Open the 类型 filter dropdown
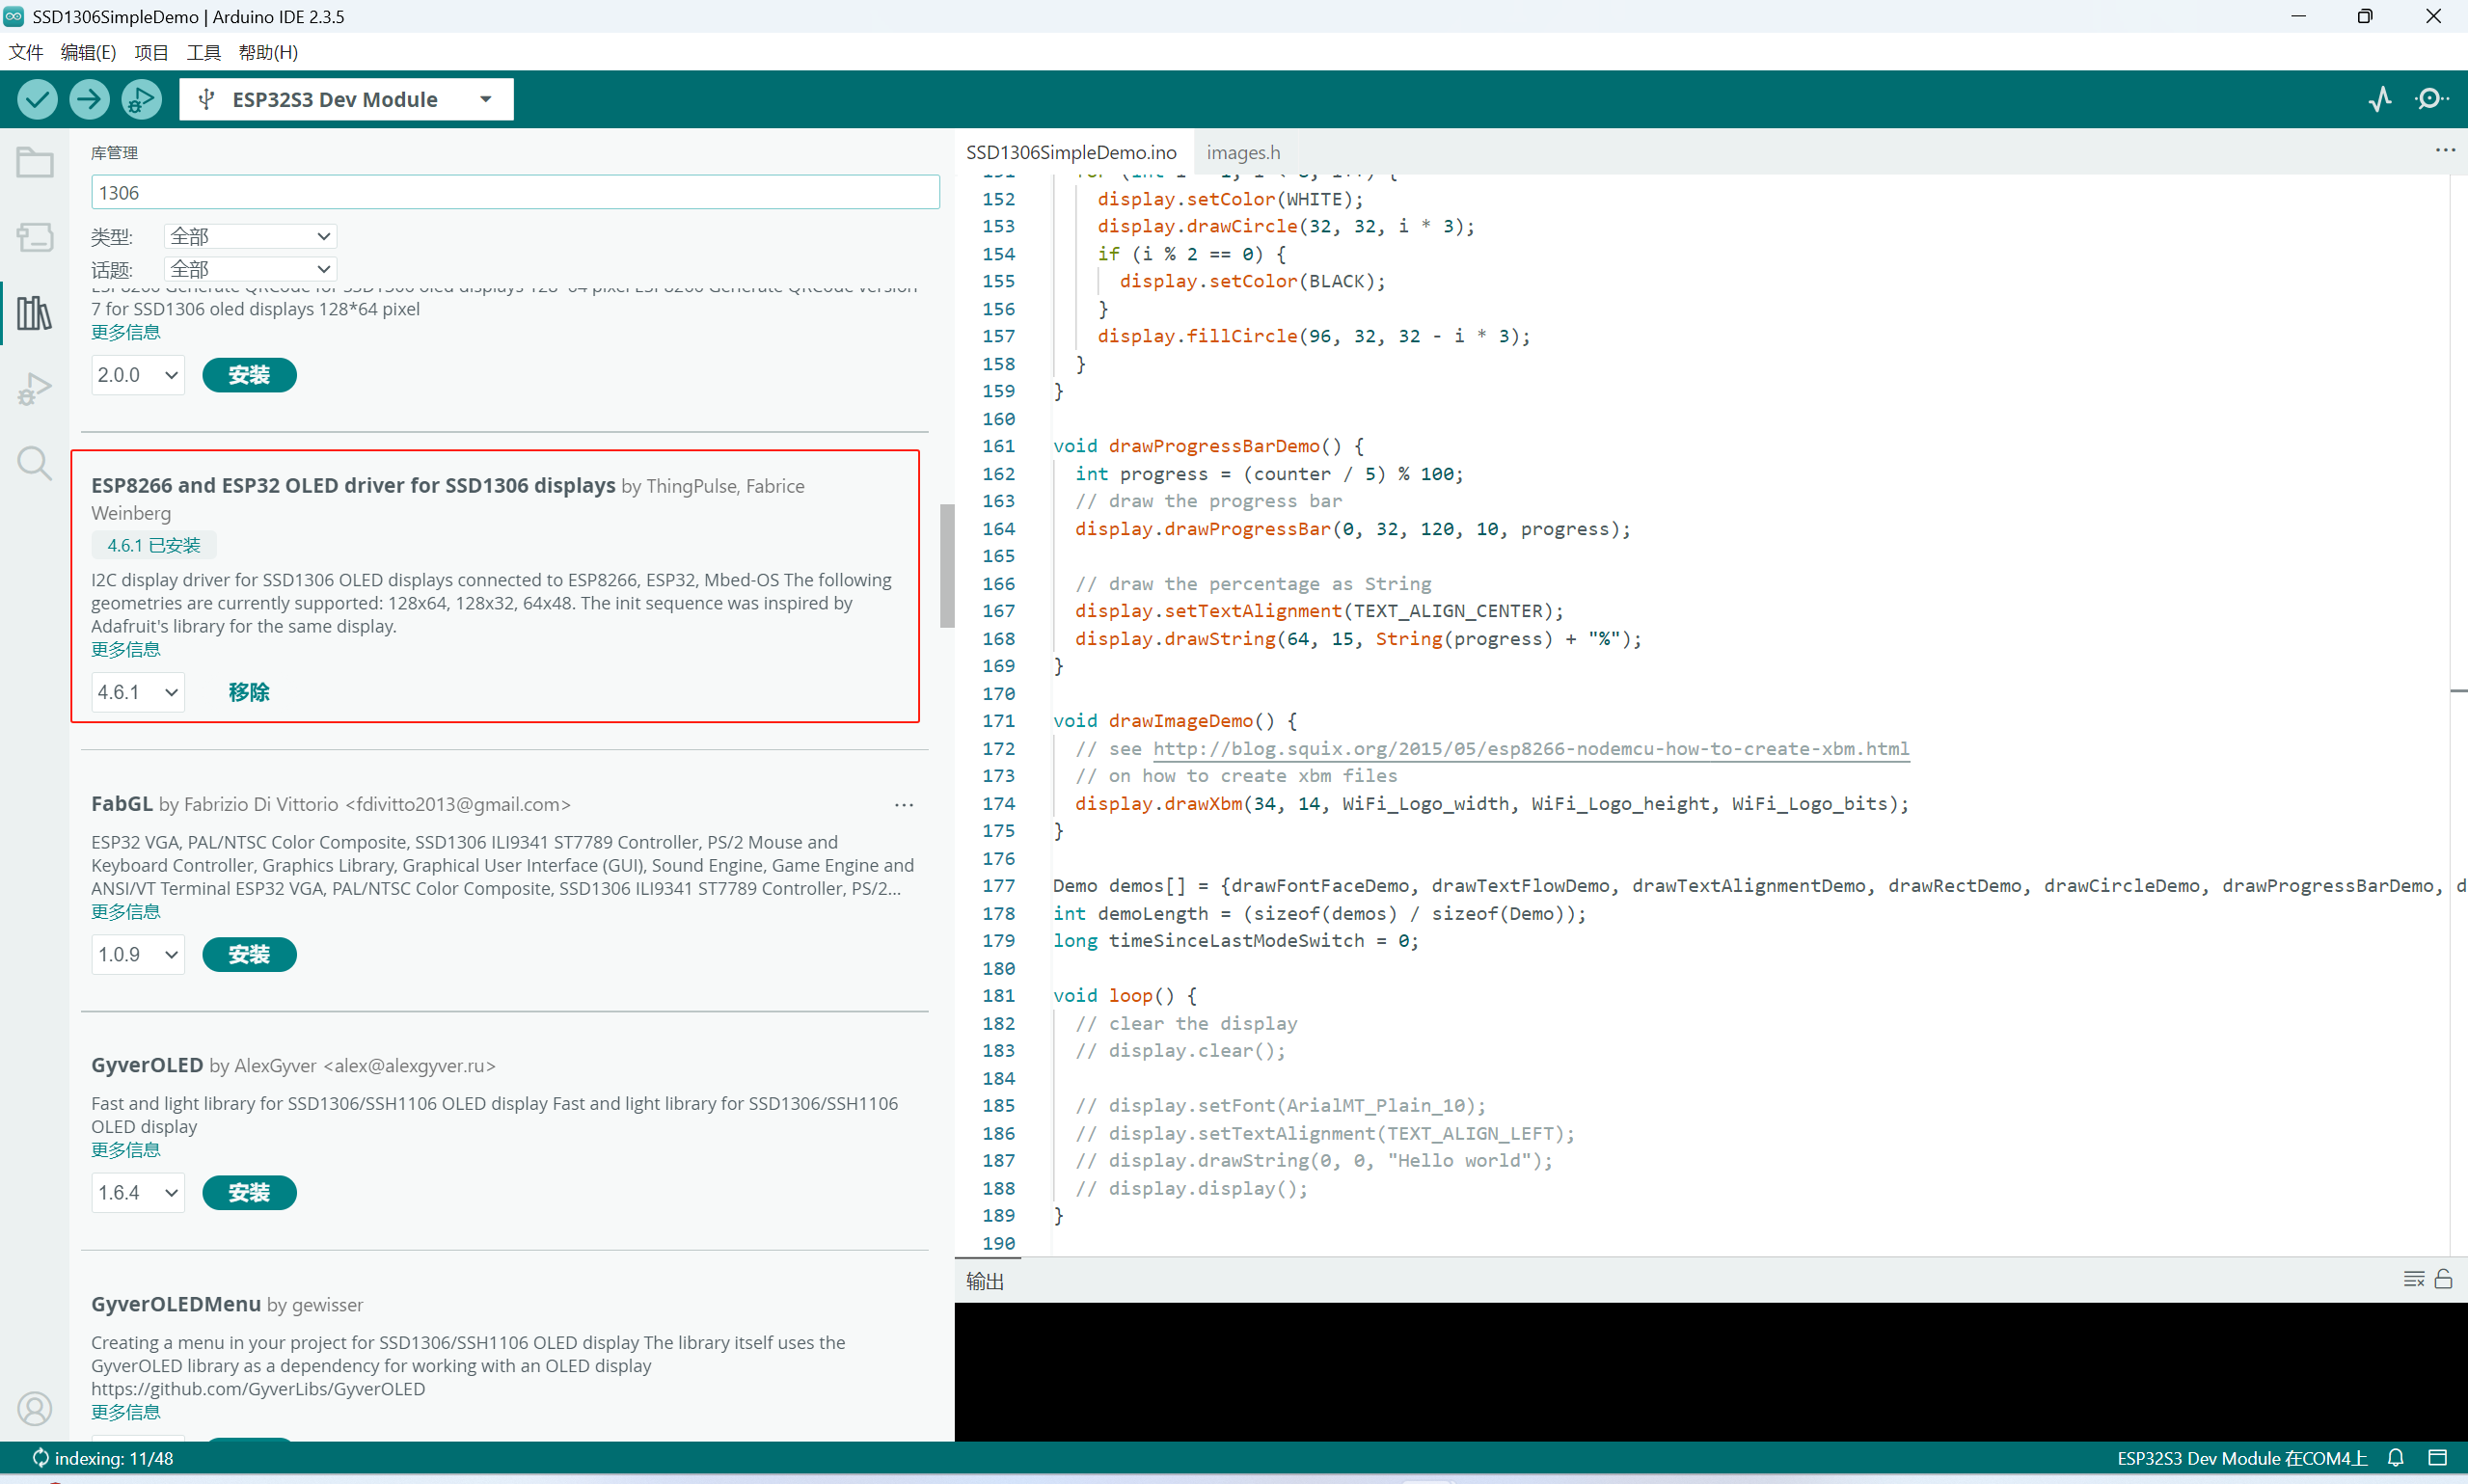 click(250, 236)
